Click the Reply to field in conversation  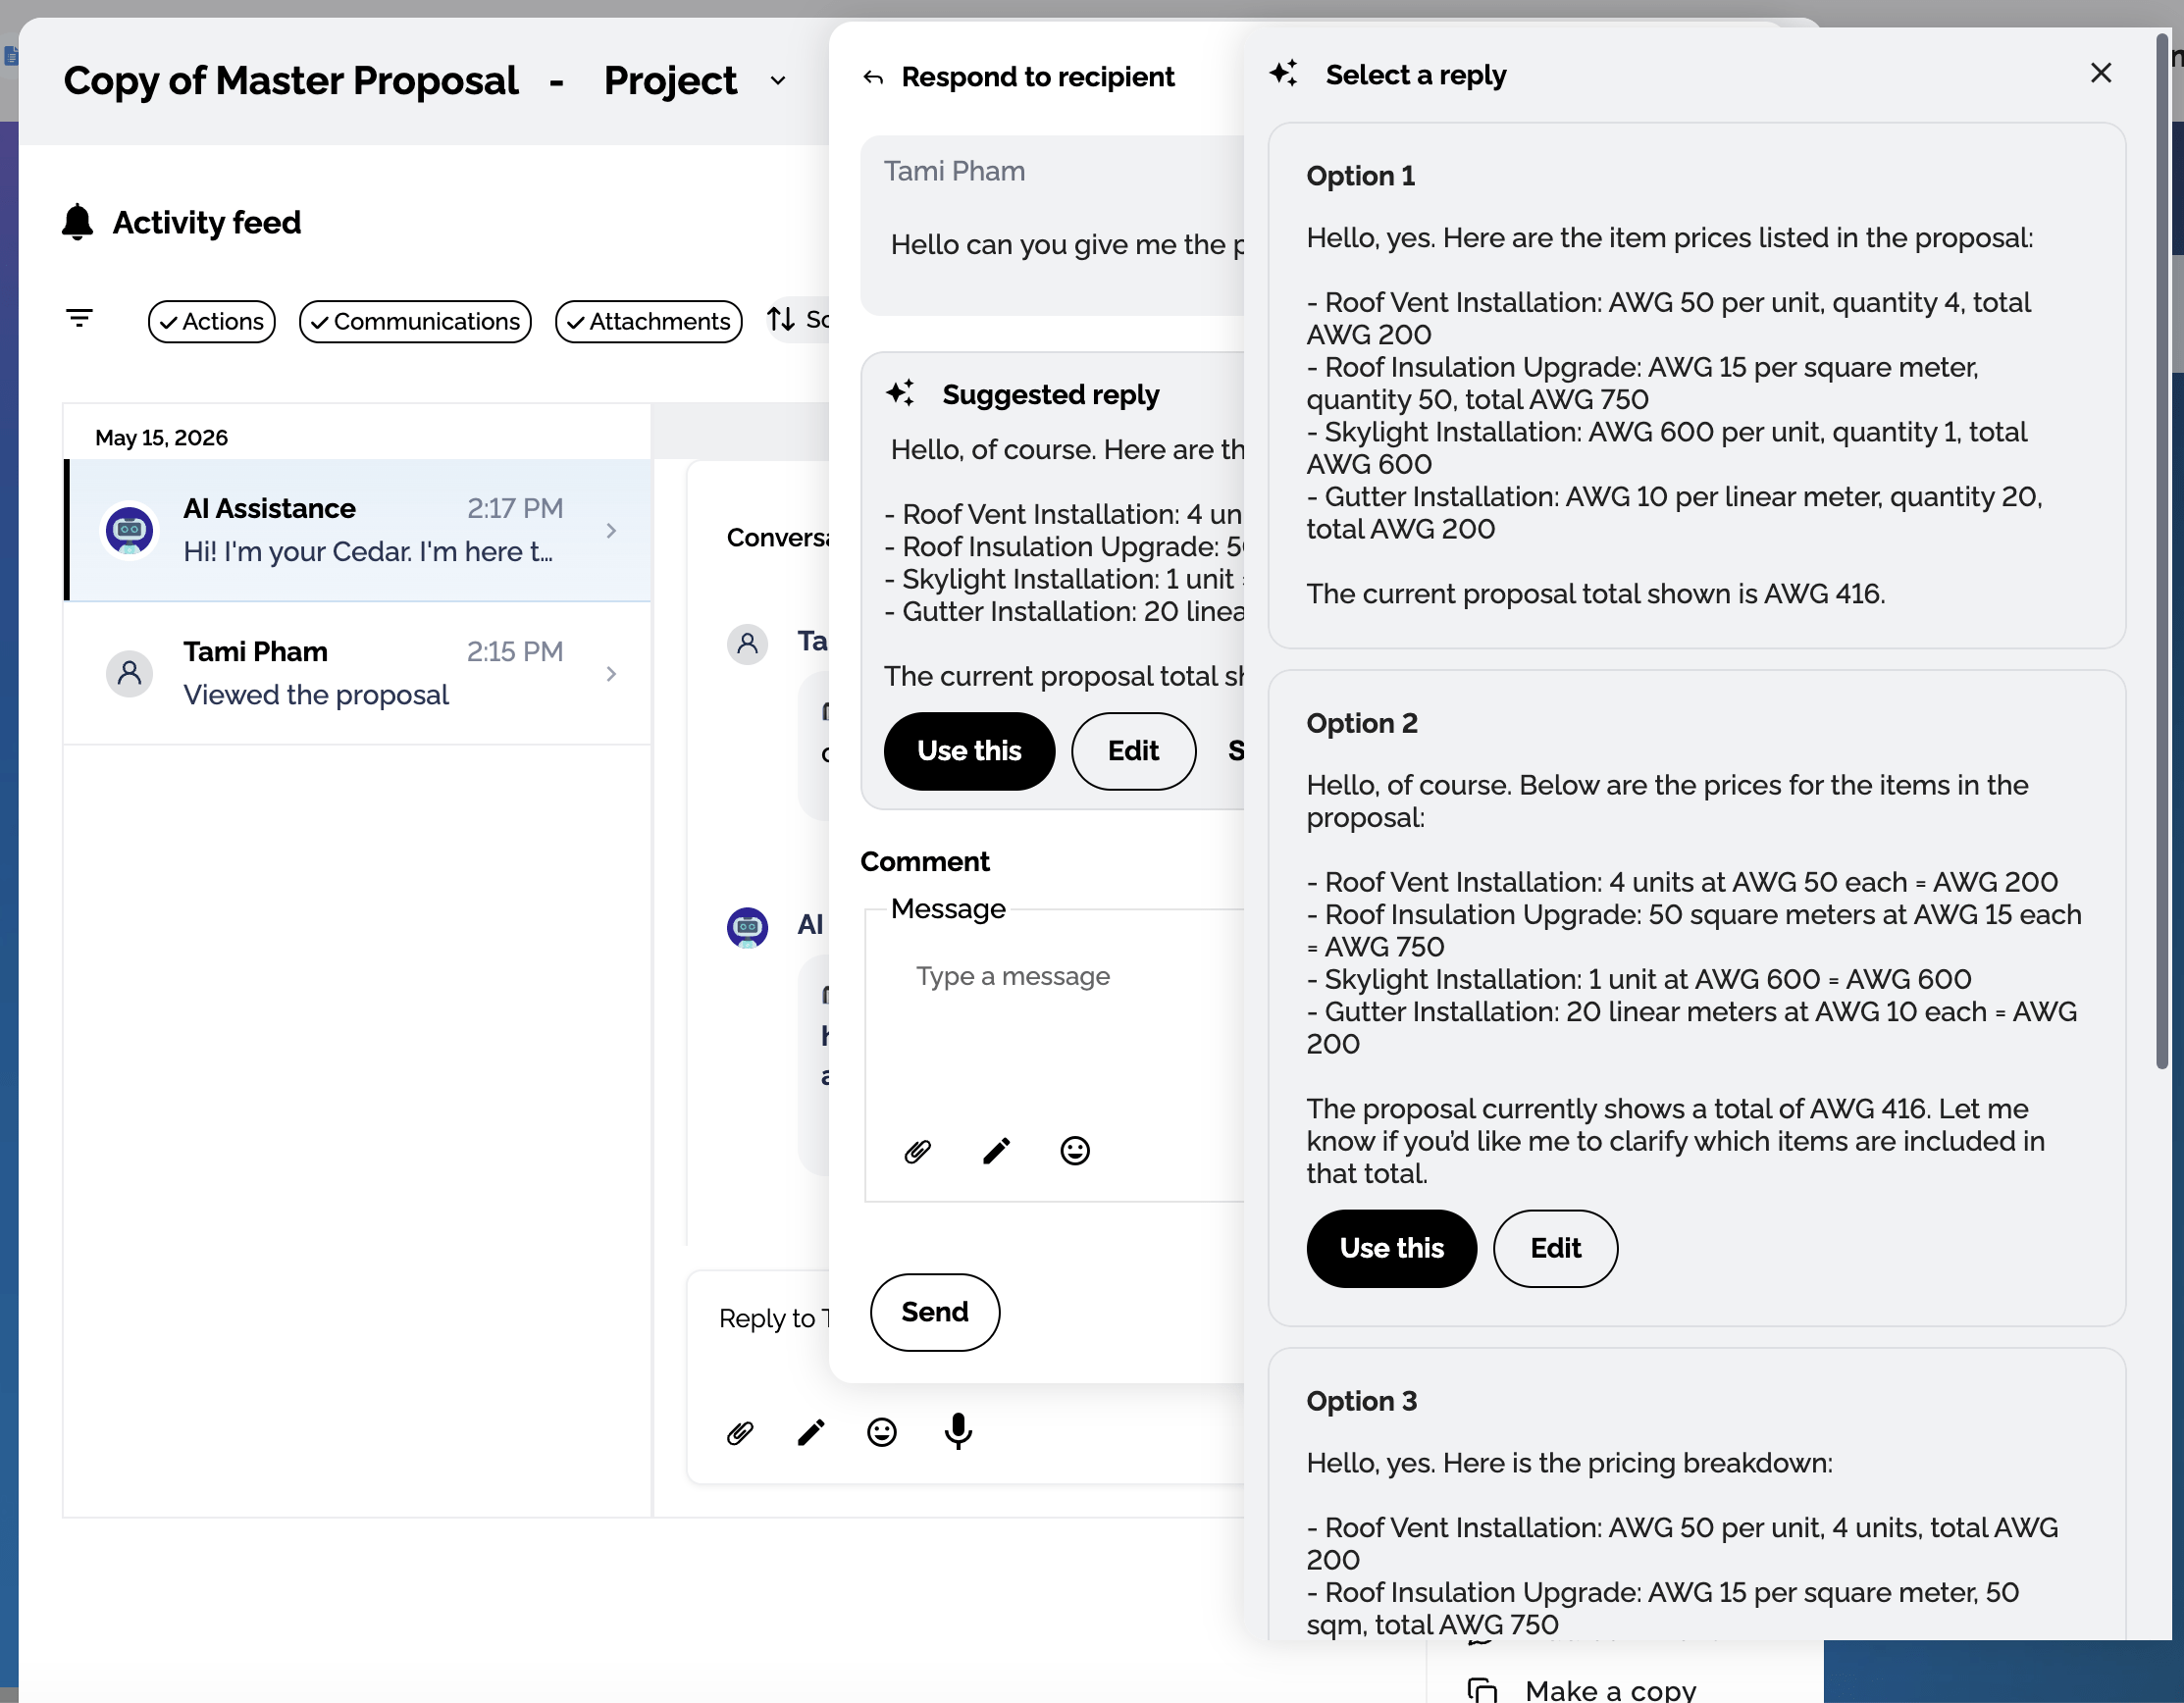pos(772,1319)
